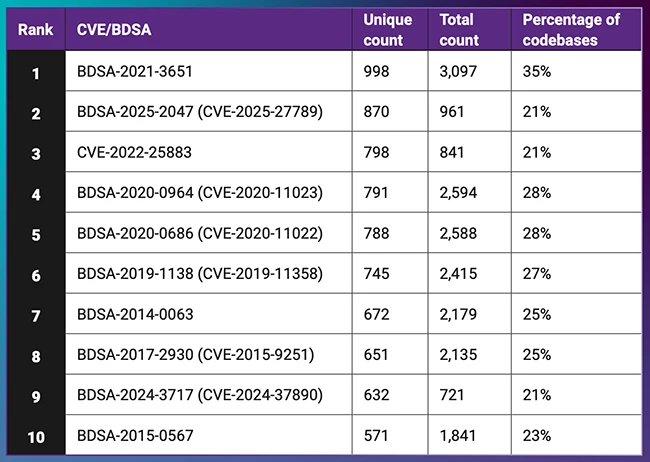Screen dimensions: 650x462
Task: Click the CVE-2022-25883 entry
Action: tap(134, 152)
